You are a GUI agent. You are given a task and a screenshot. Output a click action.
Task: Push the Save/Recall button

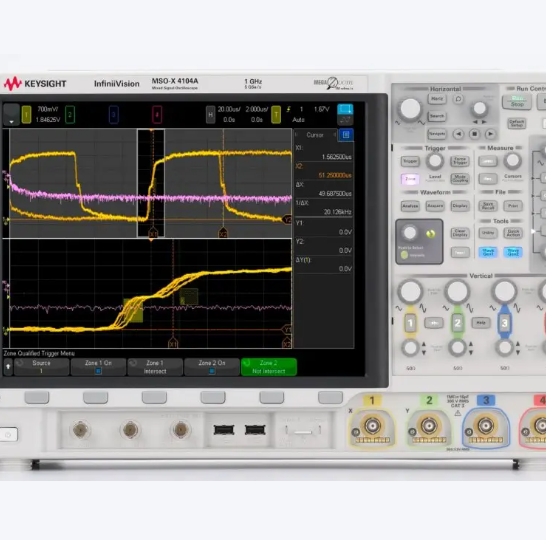(488, 206)
